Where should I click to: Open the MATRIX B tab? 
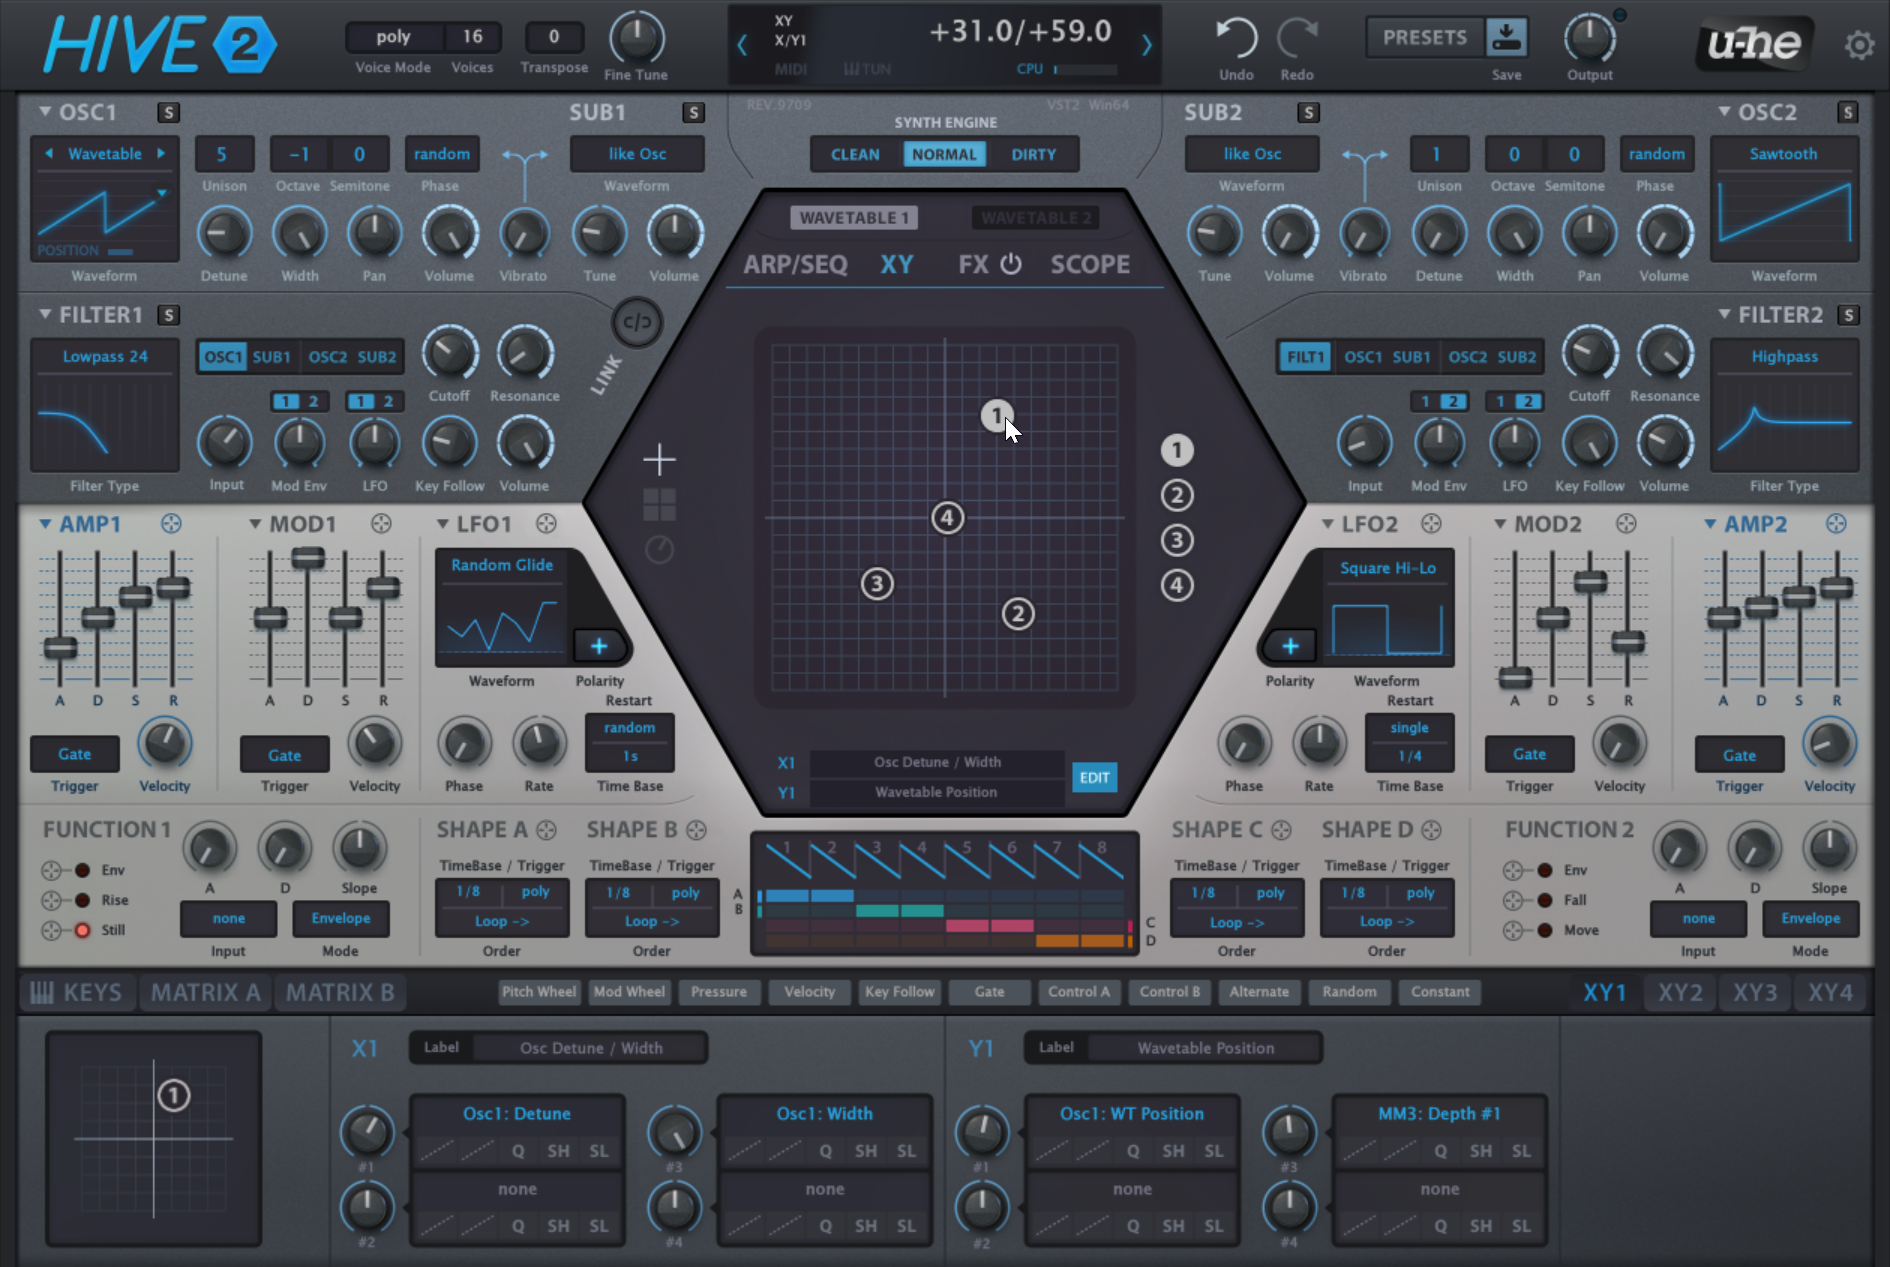tap(340, 992)
